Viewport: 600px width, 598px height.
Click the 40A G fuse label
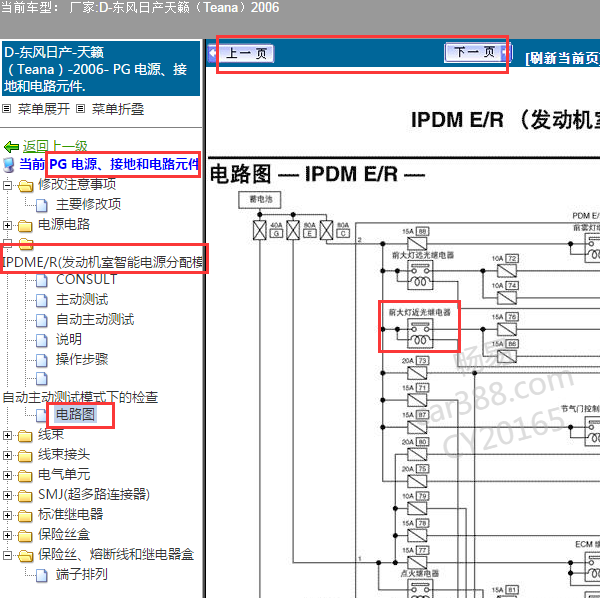276,230
